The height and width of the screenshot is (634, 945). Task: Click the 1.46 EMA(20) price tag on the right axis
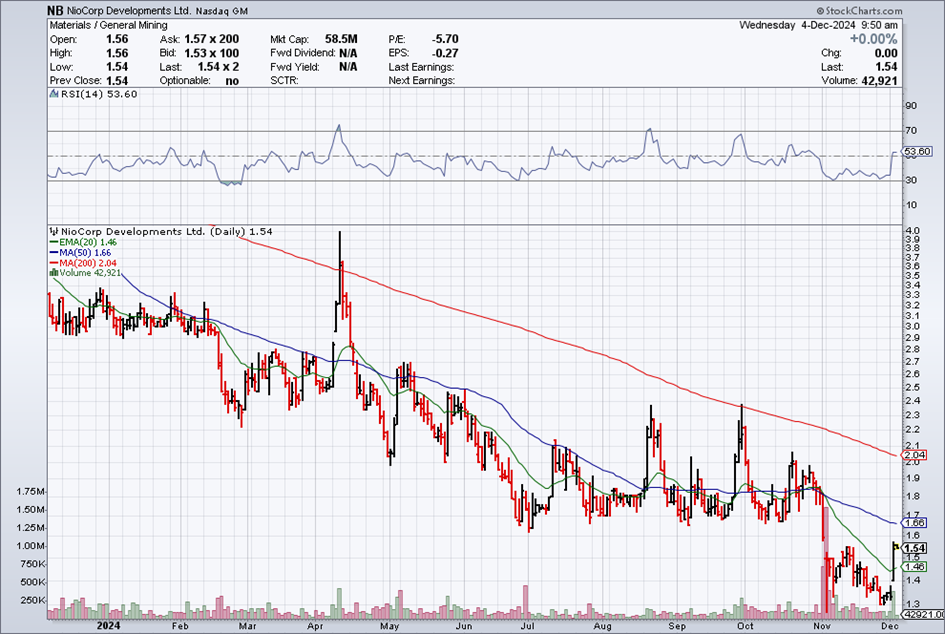pyautogui.click(x=915, y=567)
